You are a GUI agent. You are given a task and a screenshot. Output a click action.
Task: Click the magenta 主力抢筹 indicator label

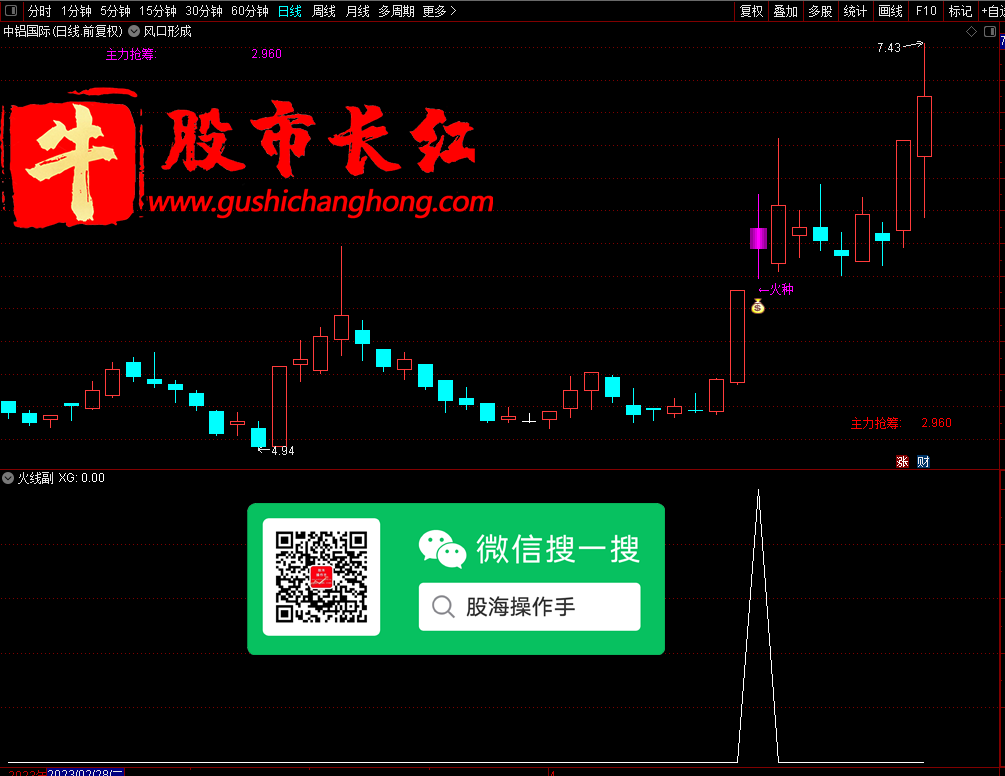[x=131, y=54]
